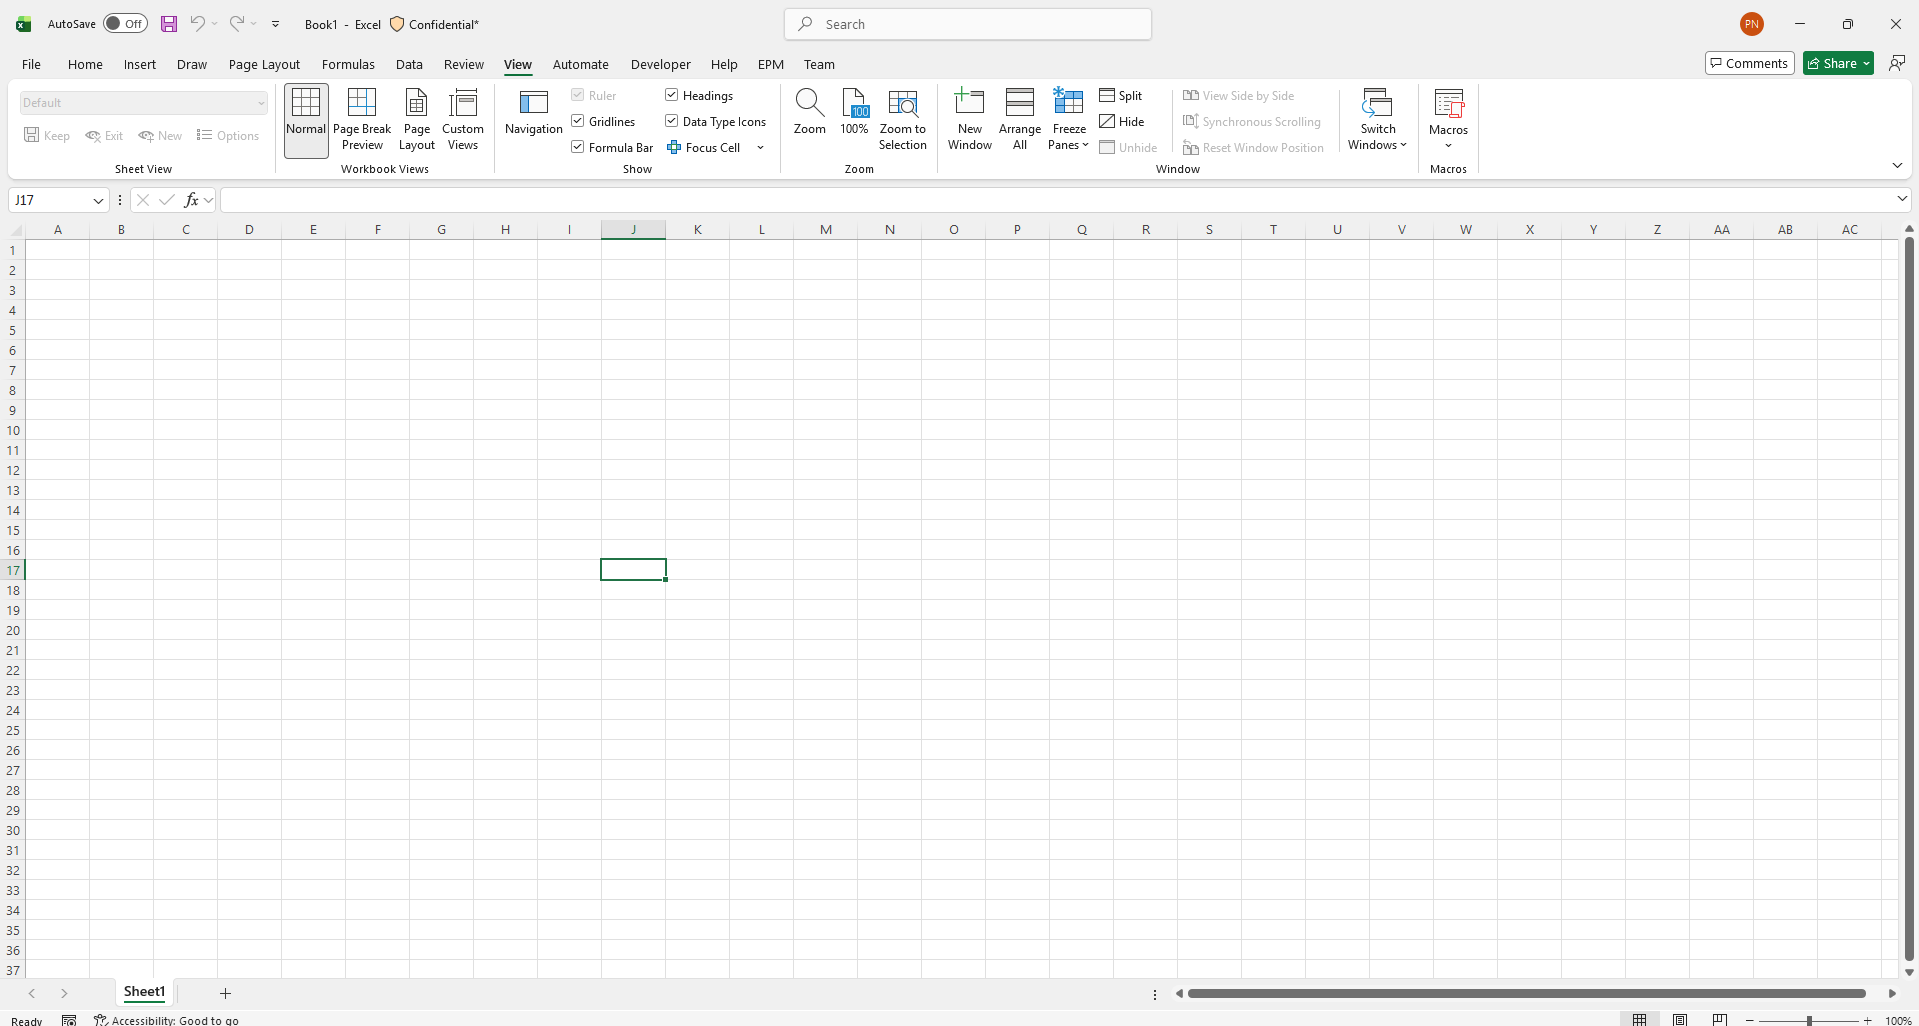This screenshot has width=1919, height=1026.
Task: Switch to Normal workbook view
Action: 306,120
